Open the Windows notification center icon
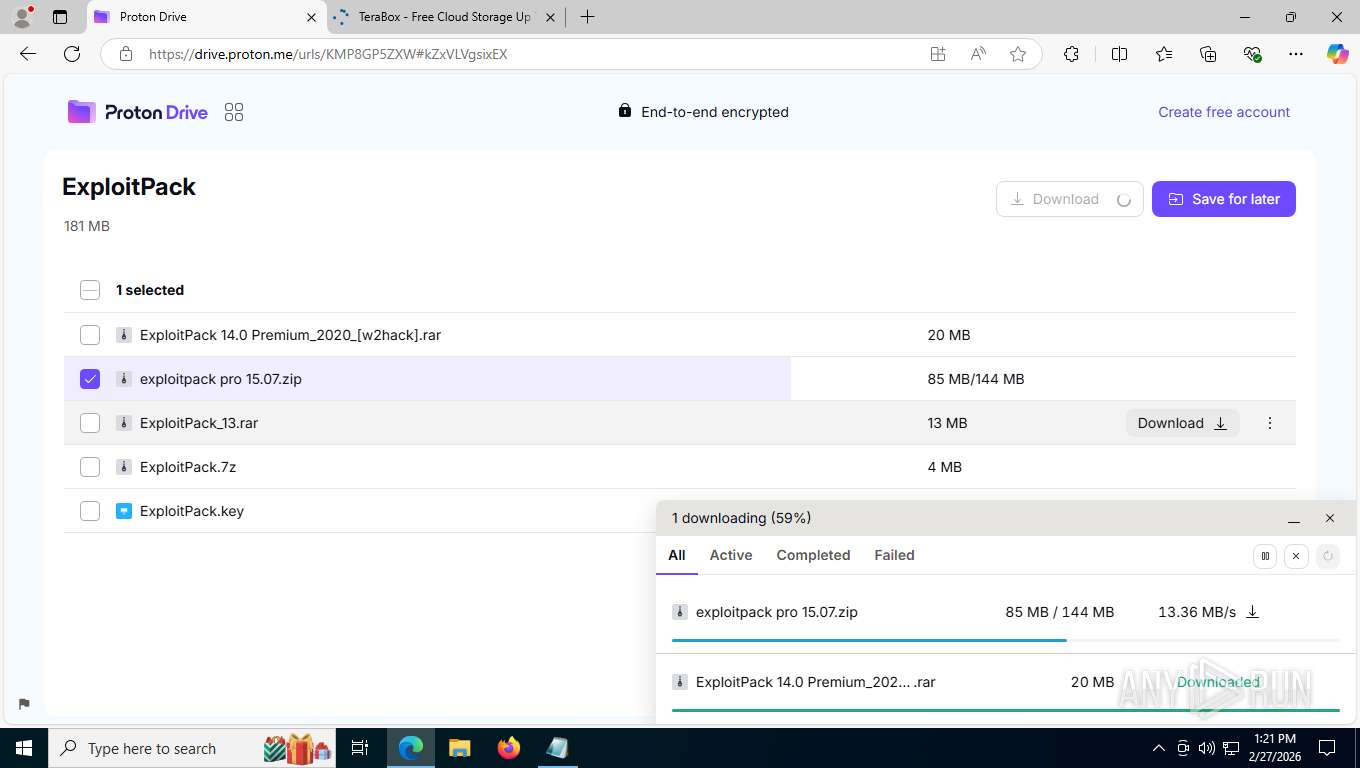1360x768 pixels. 1327,748
